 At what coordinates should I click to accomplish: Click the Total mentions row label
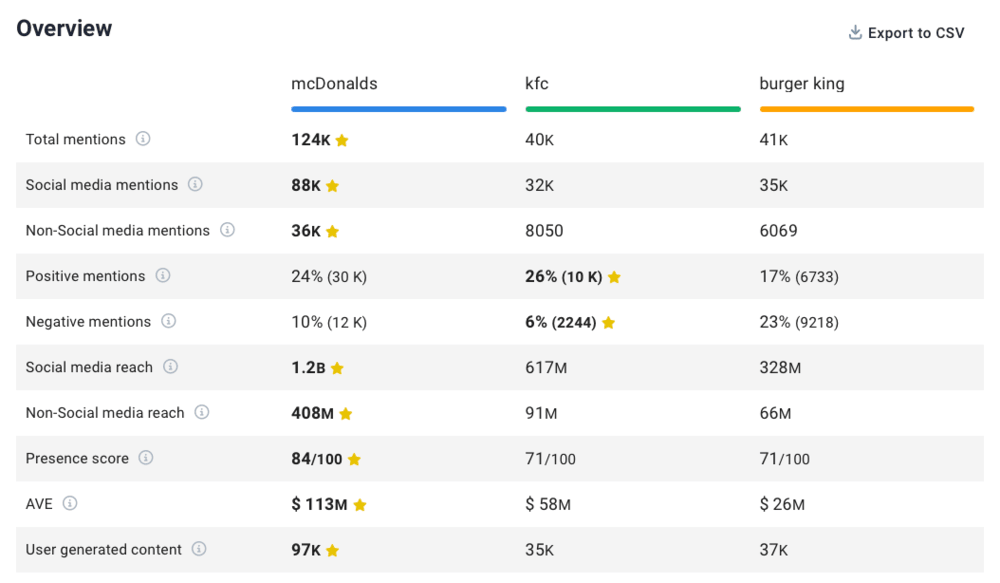pyautogui.click(x=75, y=139)
